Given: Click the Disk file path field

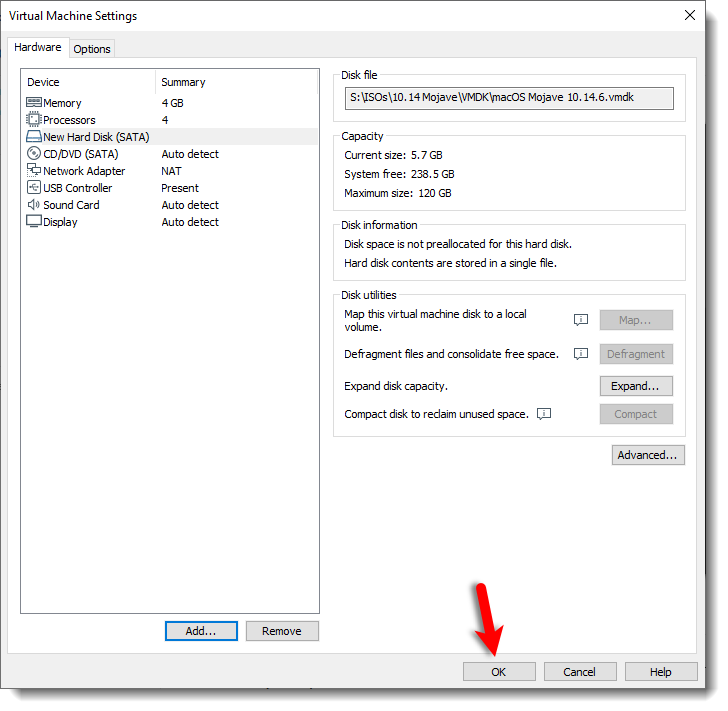Looking at the screenshot, I should coord(509,98).
